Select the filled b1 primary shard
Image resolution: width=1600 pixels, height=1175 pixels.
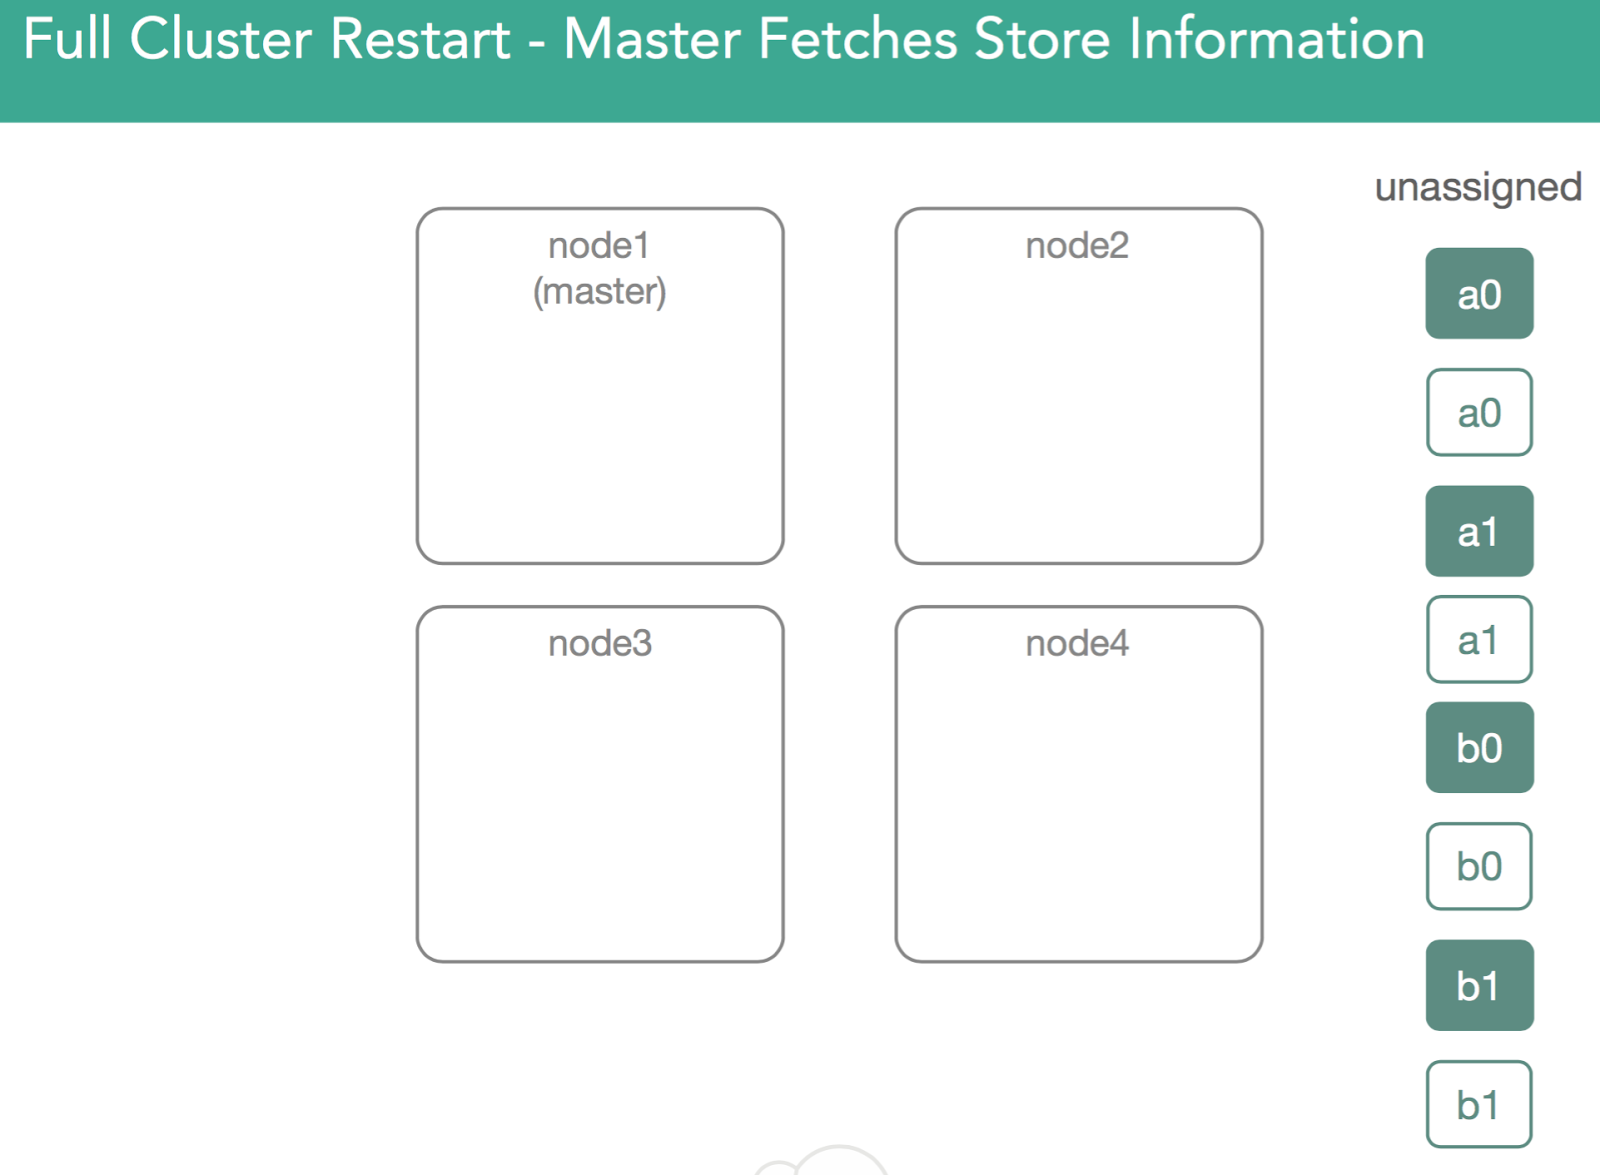click(x=1479, y=985)
